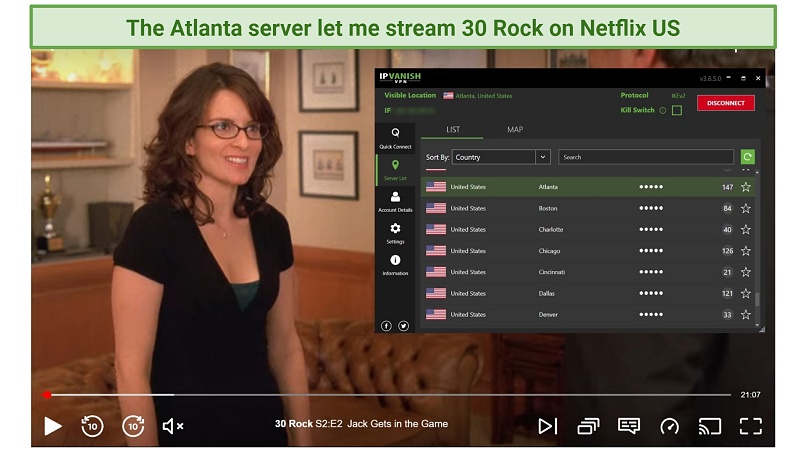The width and height of the screenshot is (806, 453).
Task: Click the 30 Rock episode title
Action: pyautogui.click(x=361, y=424)
